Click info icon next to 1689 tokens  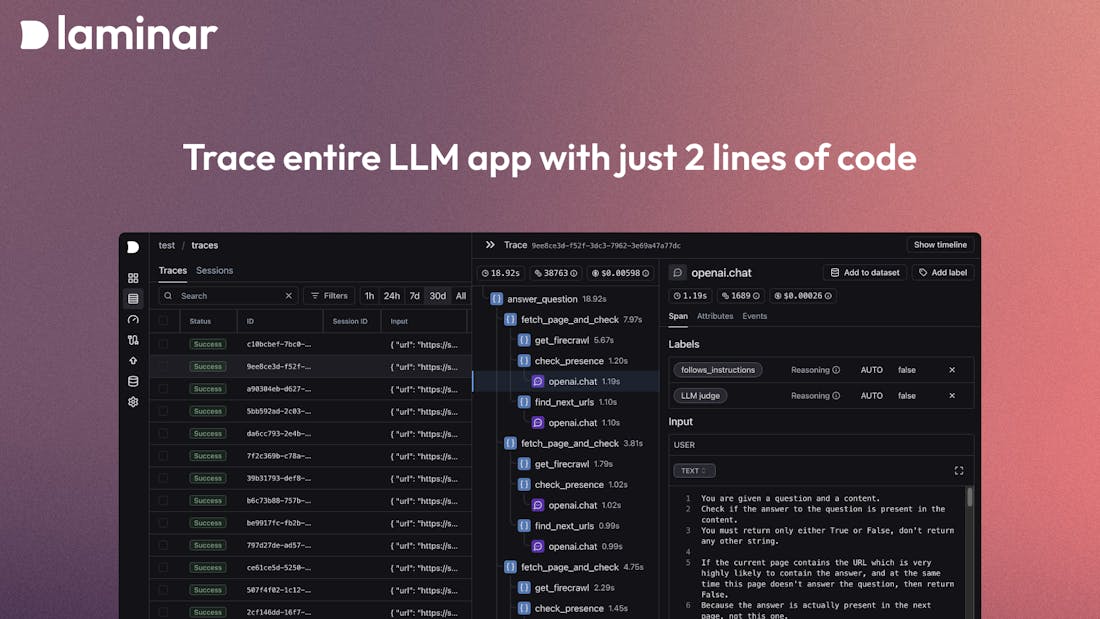[756, 296]
